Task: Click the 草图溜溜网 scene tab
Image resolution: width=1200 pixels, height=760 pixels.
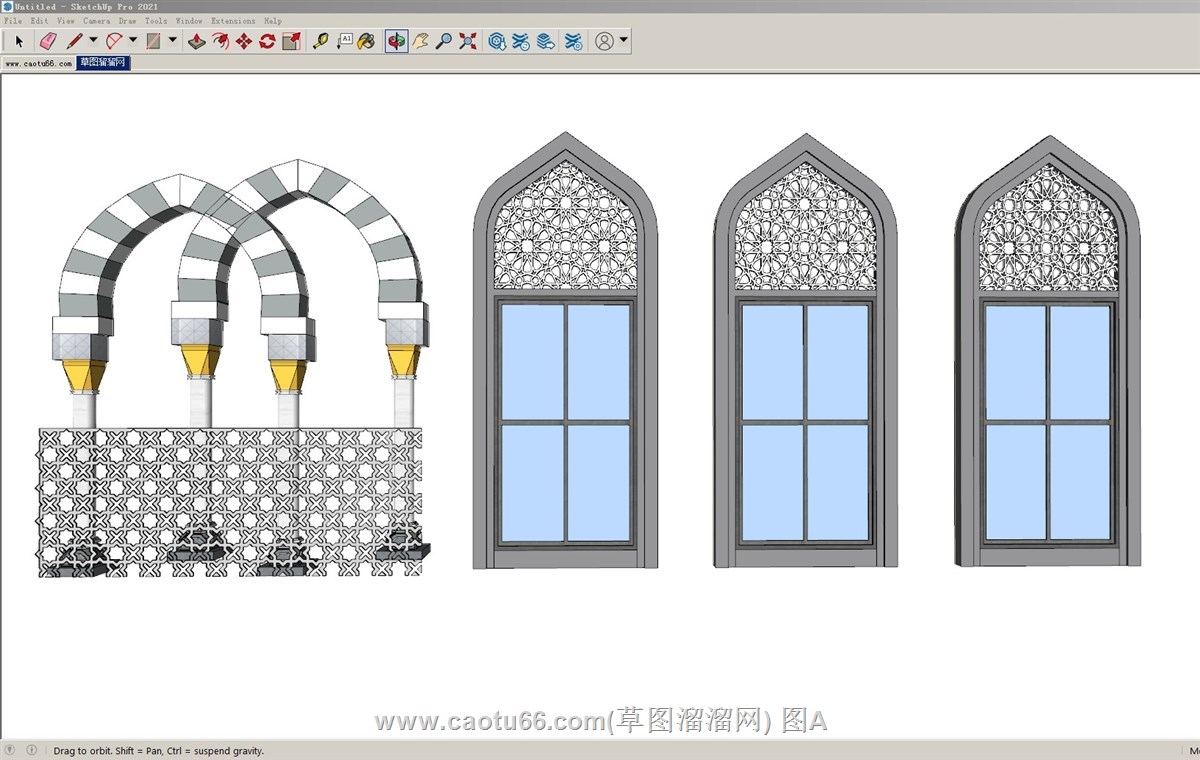Action: click(x=104, y=63)
